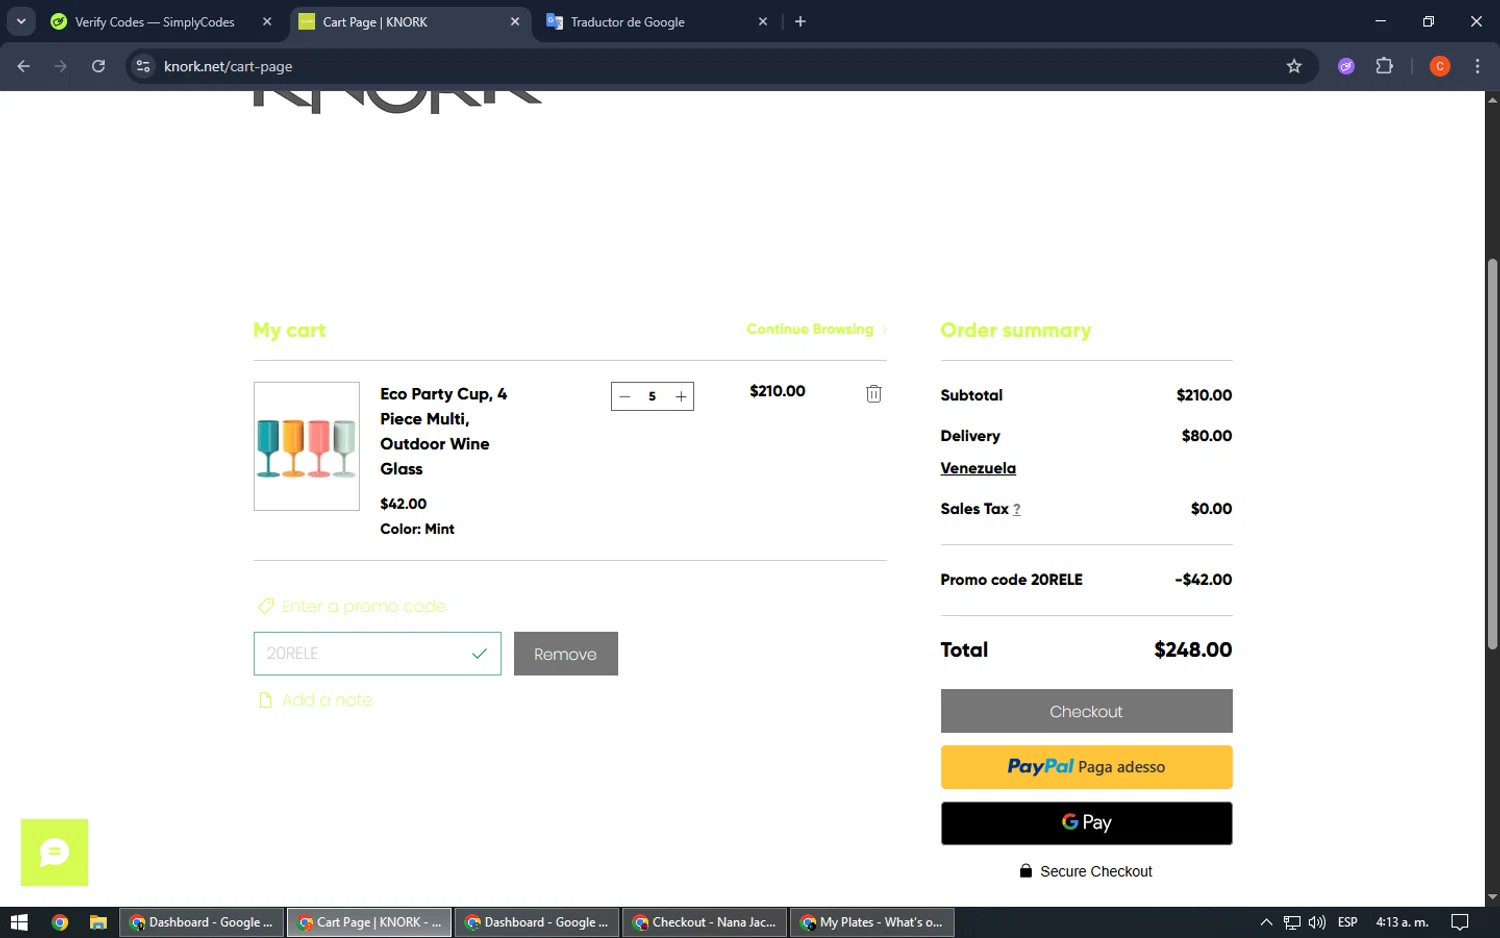
Task: Show hidden system tray icons
Action: point(1266,922)
